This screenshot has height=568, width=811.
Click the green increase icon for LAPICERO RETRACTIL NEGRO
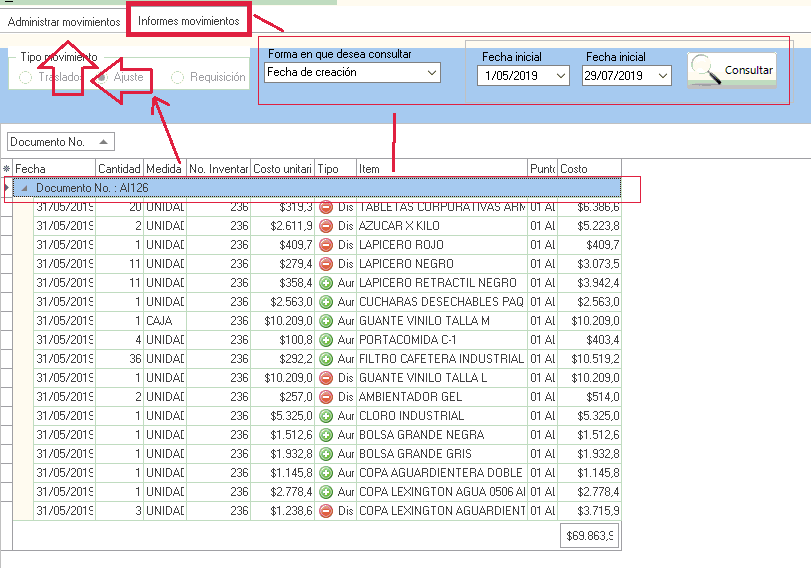pos(326,283)
